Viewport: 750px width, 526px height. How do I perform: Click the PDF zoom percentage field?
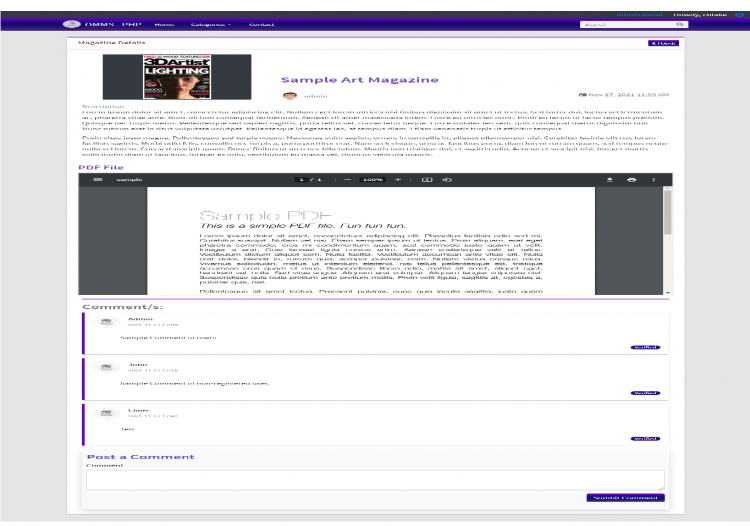[x=373, y=180]
